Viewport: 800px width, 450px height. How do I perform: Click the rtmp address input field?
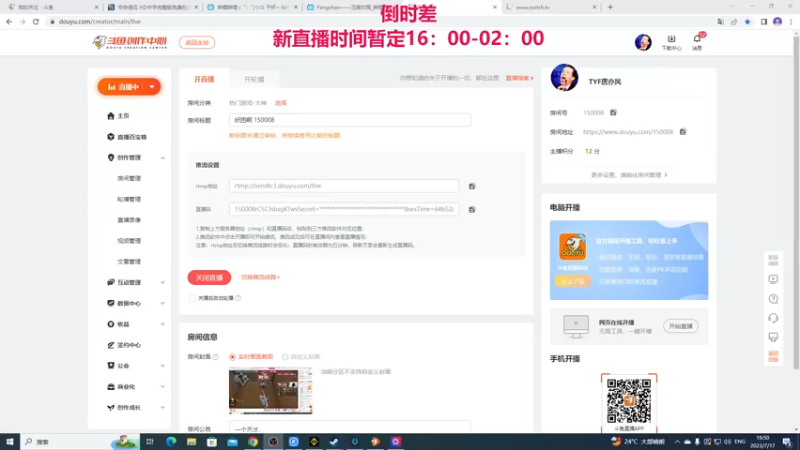point(344,186)
